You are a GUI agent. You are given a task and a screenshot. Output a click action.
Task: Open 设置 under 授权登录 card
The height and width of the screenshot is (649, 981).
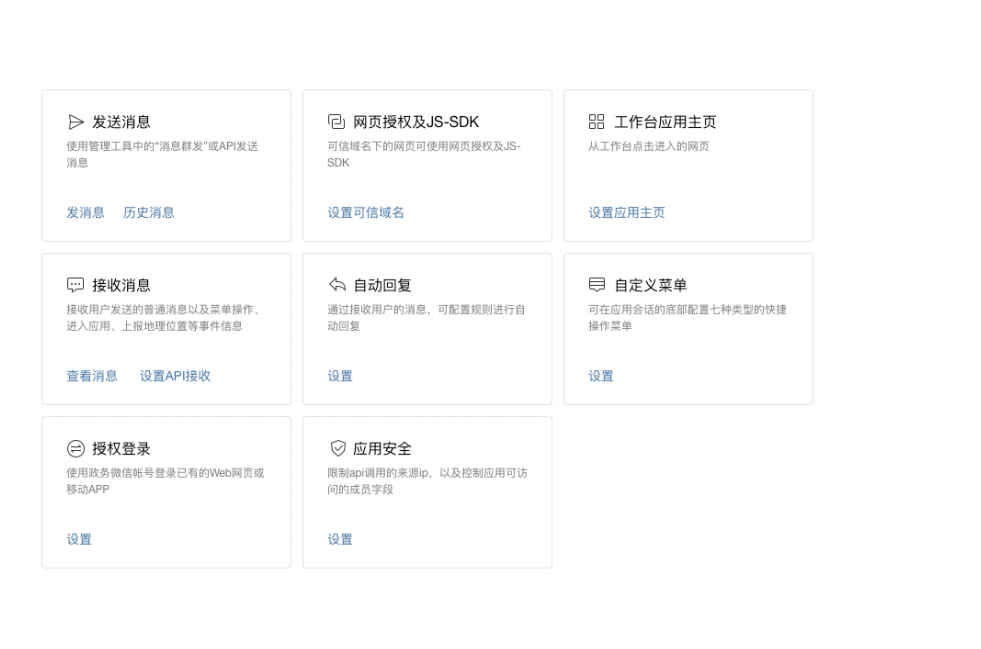tap(79, 539)
